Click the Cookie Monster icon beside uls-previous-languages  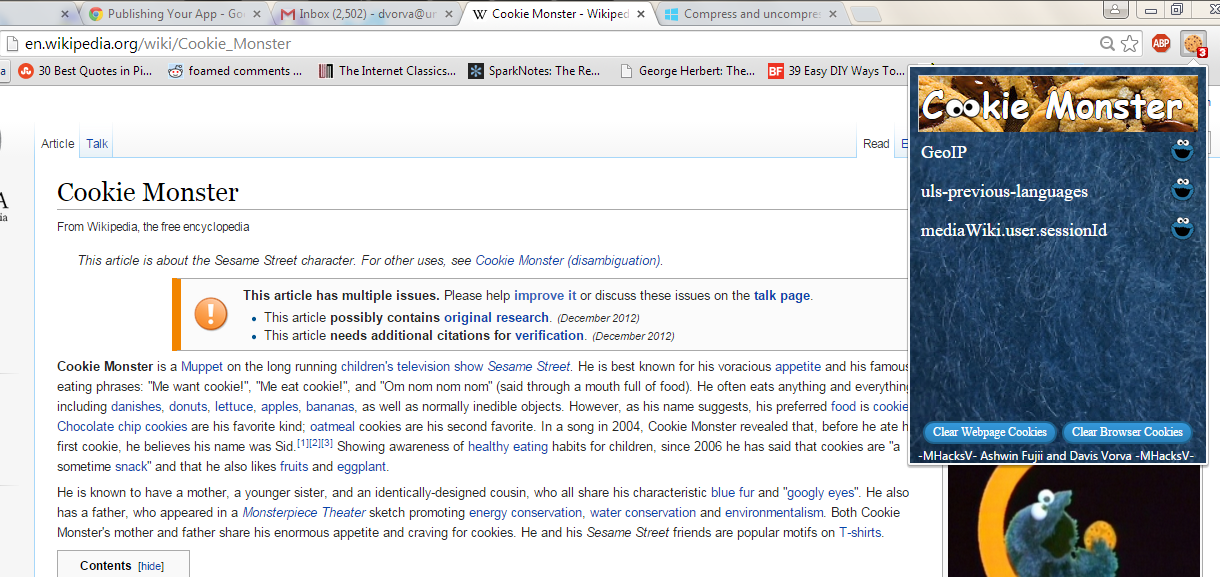(1183, 191)
